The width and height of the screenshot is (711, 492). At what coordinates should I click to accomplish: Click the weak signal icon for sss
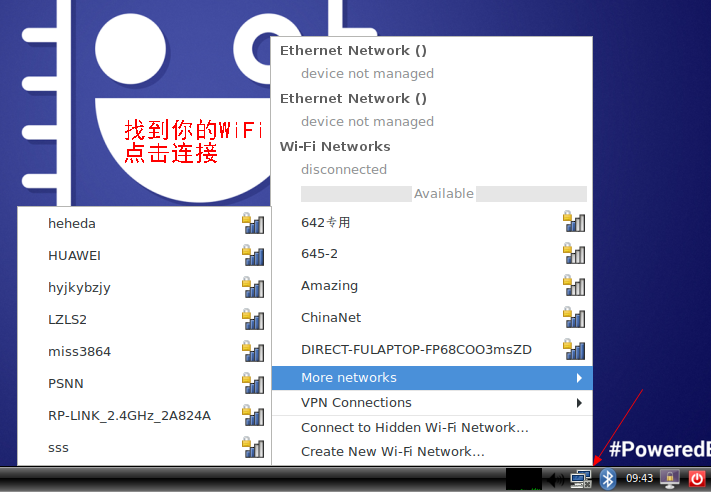(253, 447)
